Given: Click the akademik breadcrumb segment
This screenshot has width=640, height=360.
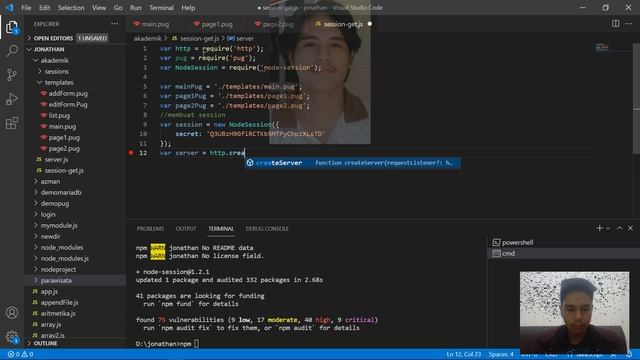Looking at the screenshot, I should tap(148, 38).
